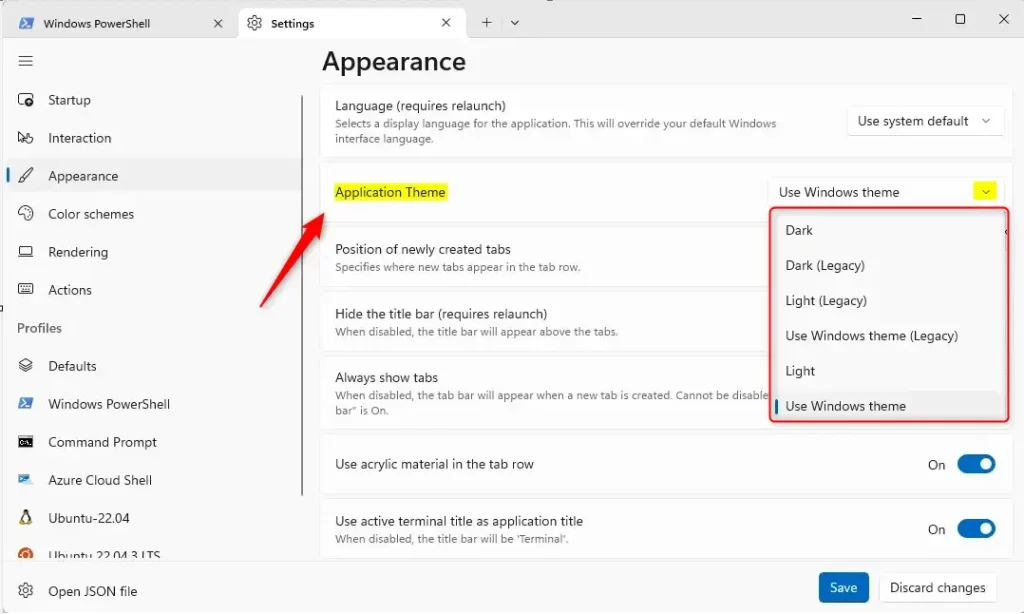Viewport: 1024px width, 614px height.
Task: Open the Command Prompt profile
Action: coord(153,442)
